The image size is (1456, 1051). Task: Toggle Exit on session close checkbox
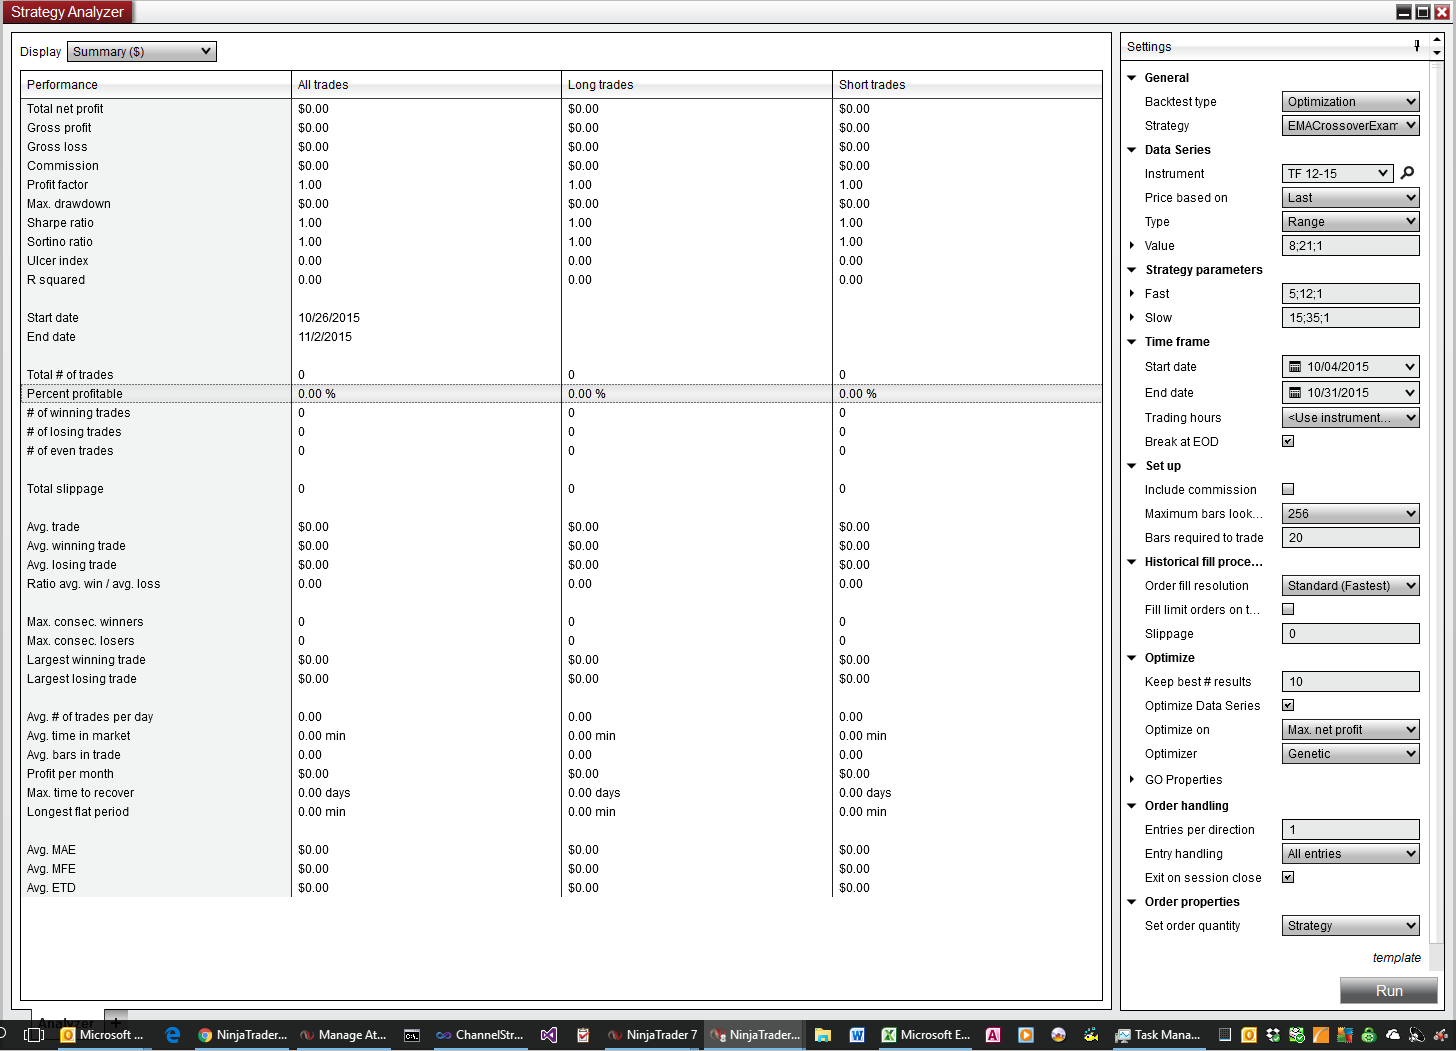(1288, 877)
